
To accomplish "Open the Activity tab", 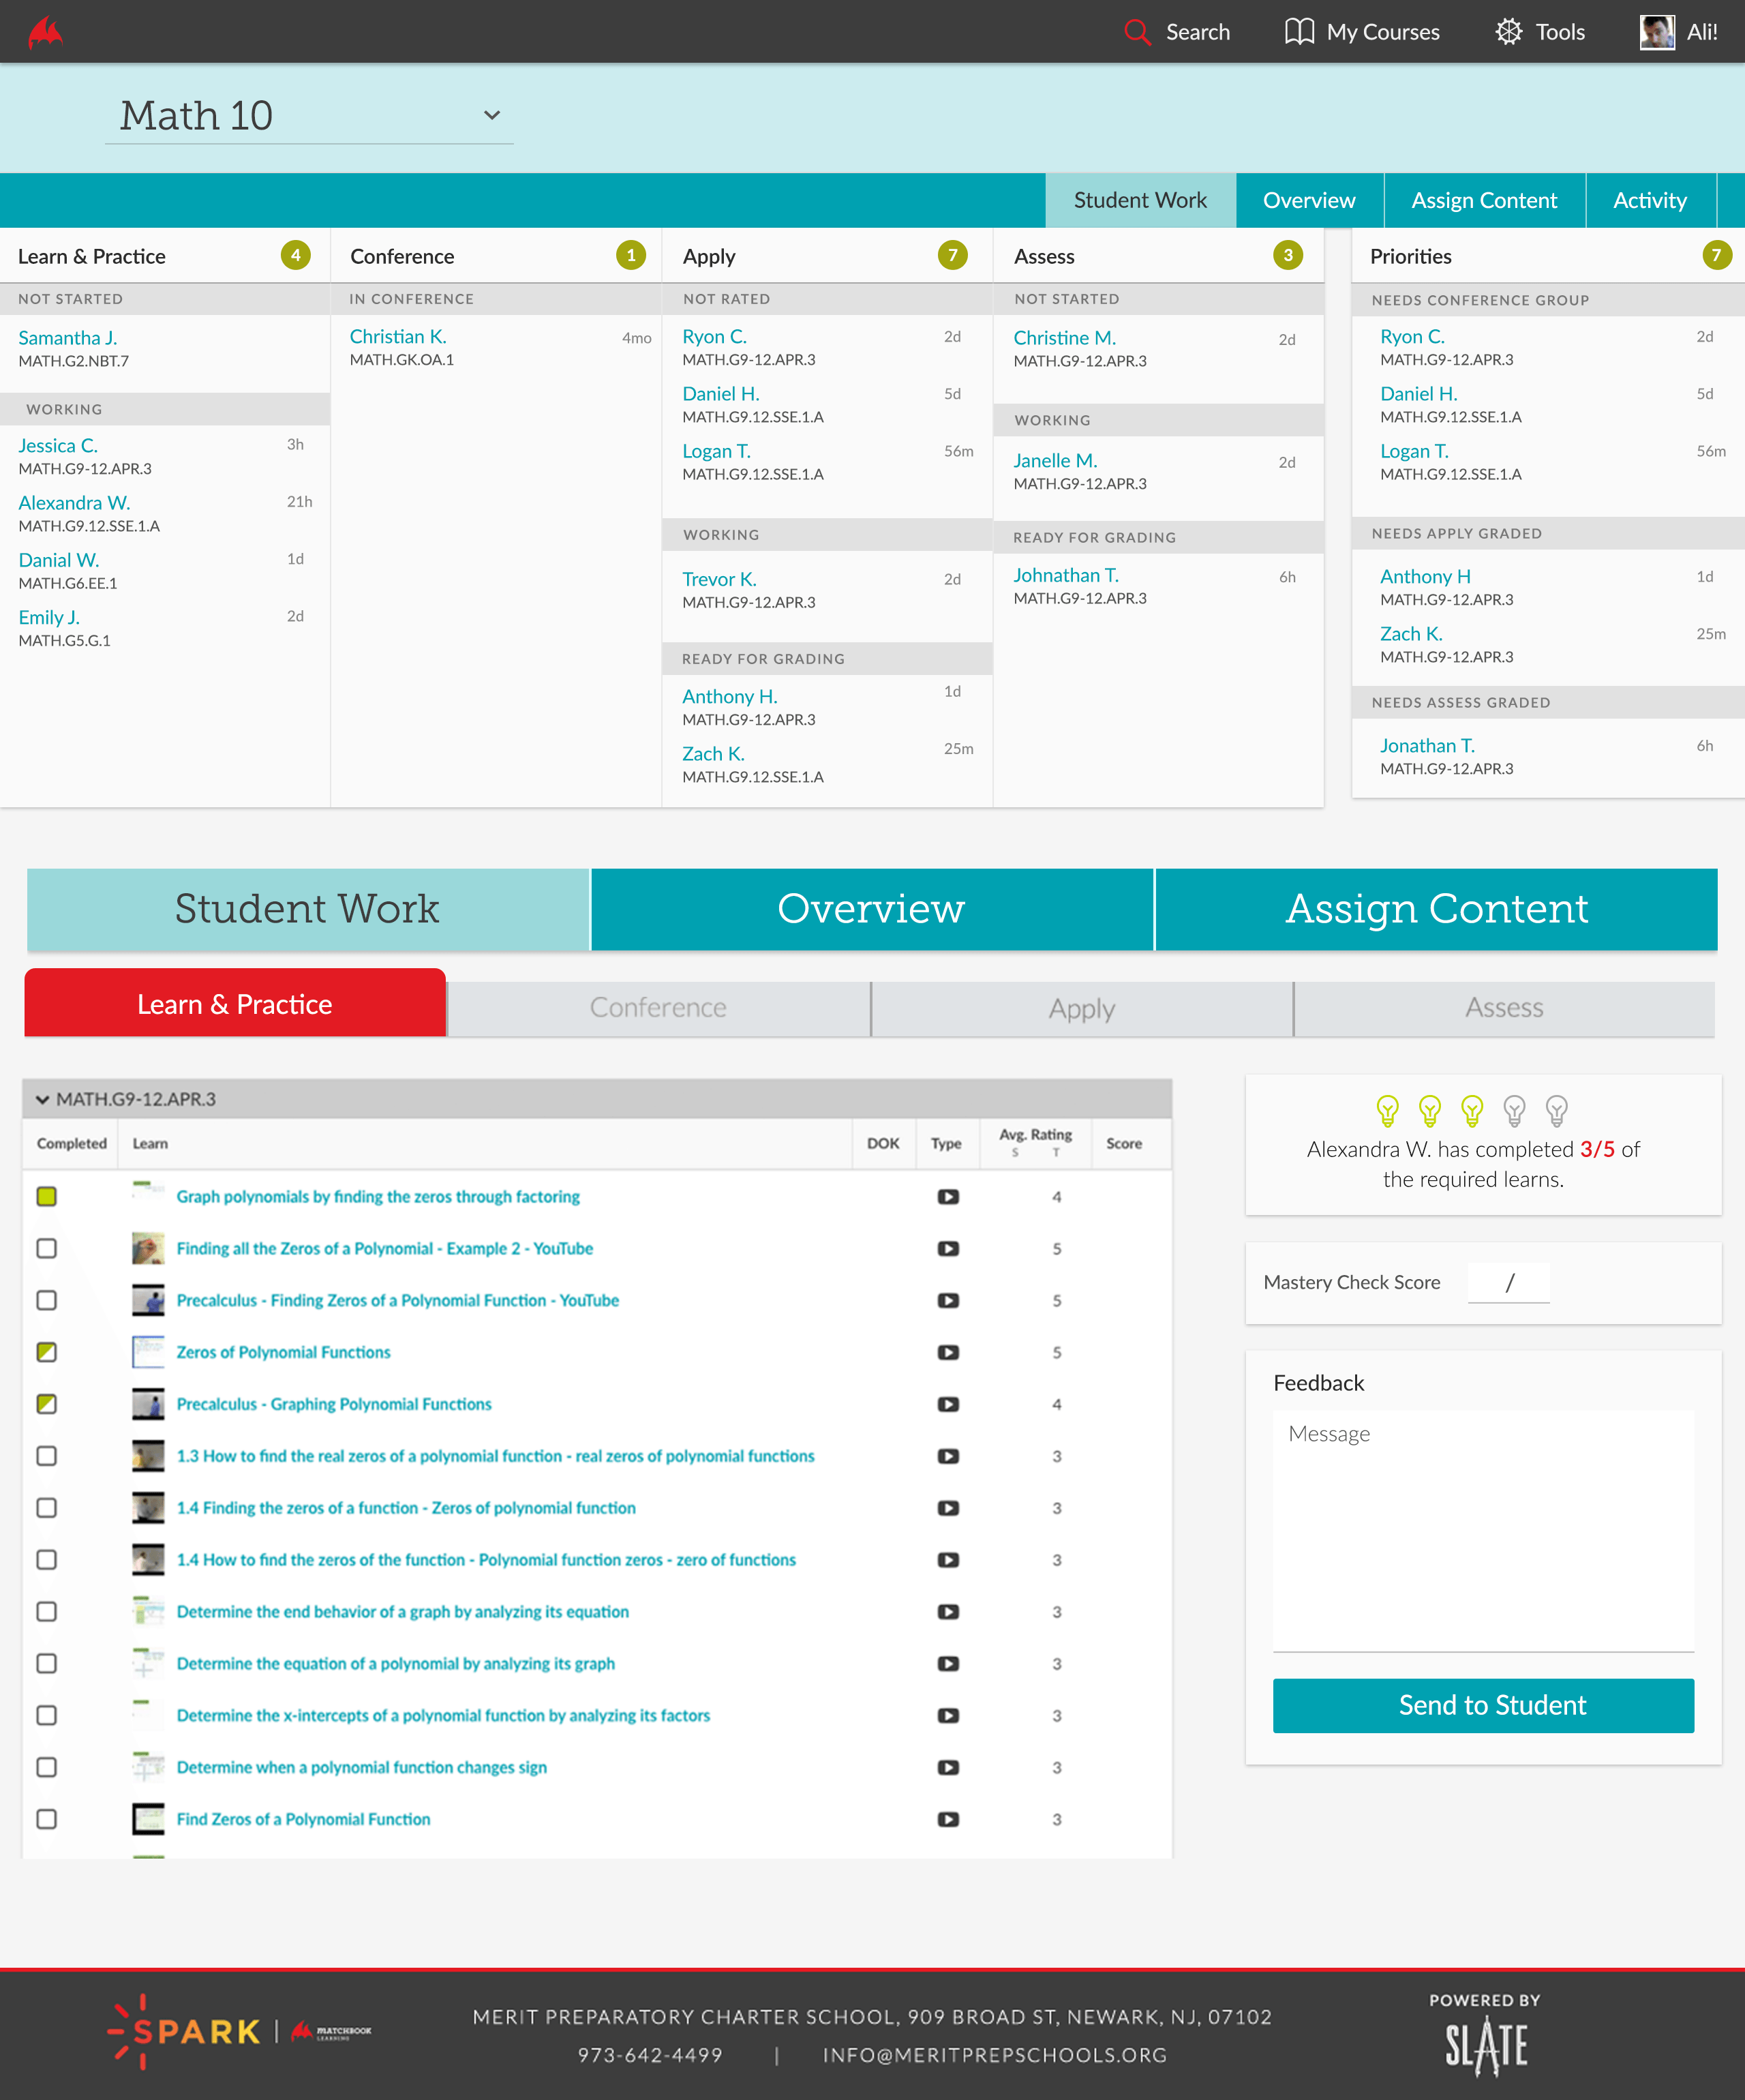I will tap(1650, 201).
